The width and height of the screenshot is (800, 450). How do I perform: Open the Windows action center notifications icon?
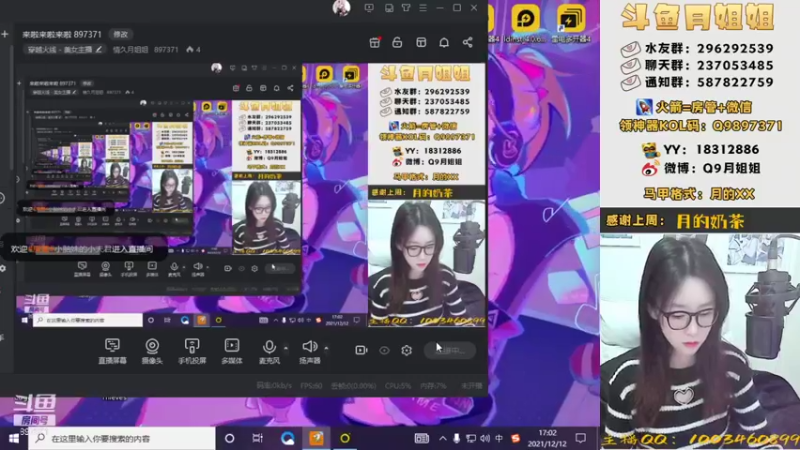581,438
